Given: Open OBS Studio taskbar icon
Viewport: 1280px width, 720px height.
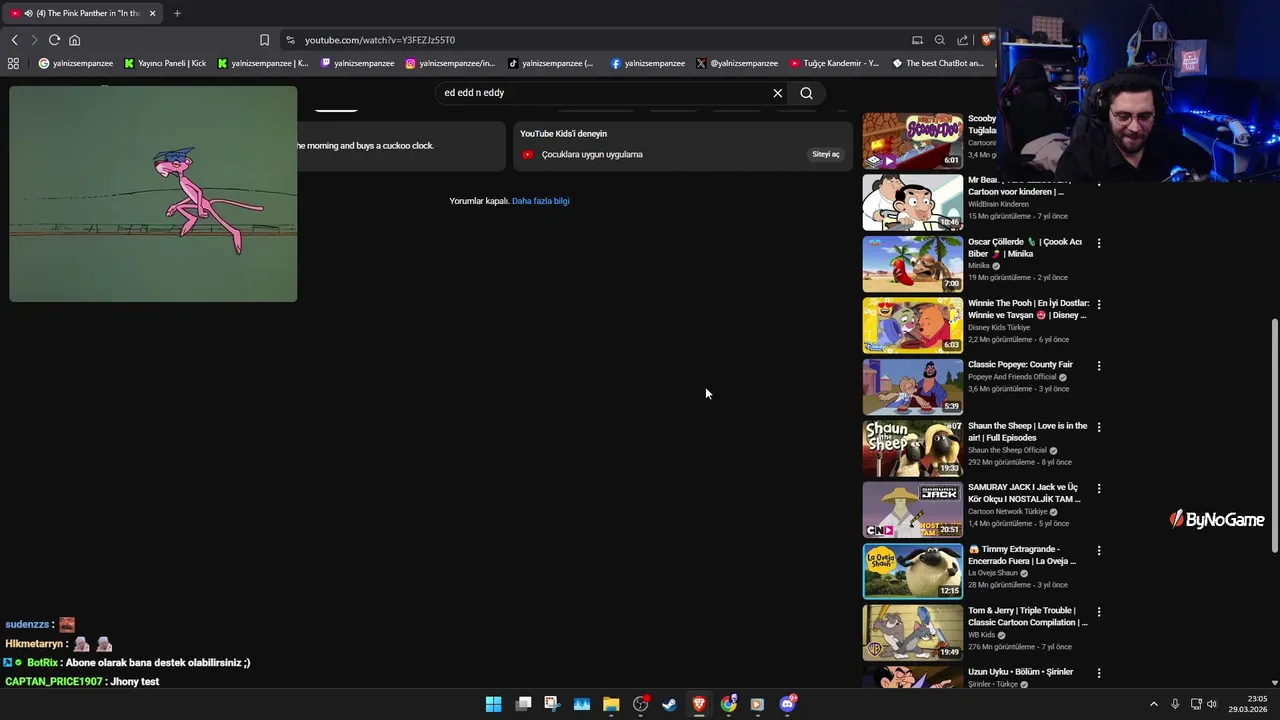Looking at the screenshot, I should [x=640, y=704].
